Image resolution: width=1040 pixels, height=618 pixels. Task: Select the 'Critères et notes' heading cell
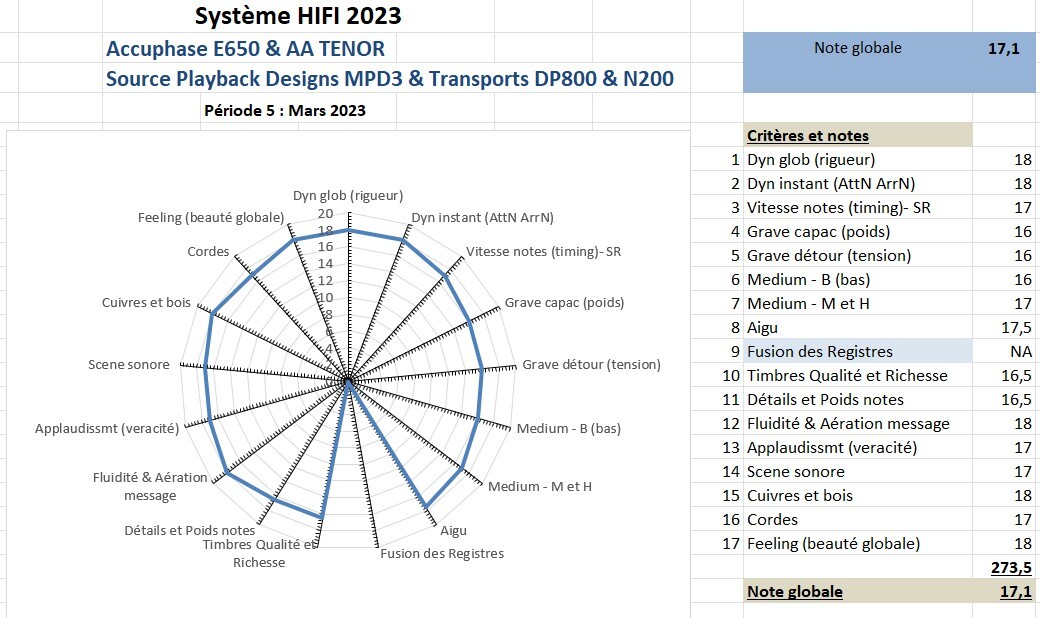click(x=858, y=135)
